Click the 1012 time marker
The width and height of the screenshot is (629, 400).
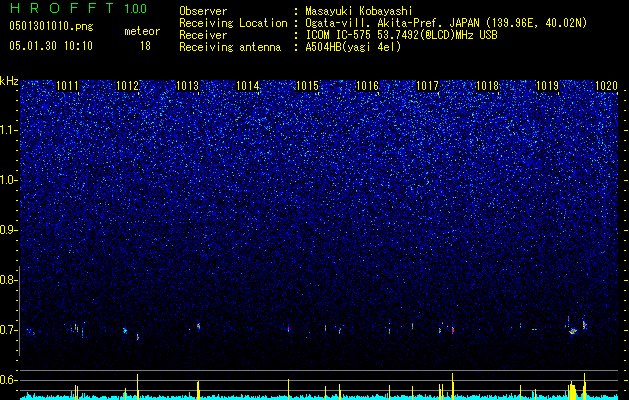pyautogui.click(x=127, y=86)
